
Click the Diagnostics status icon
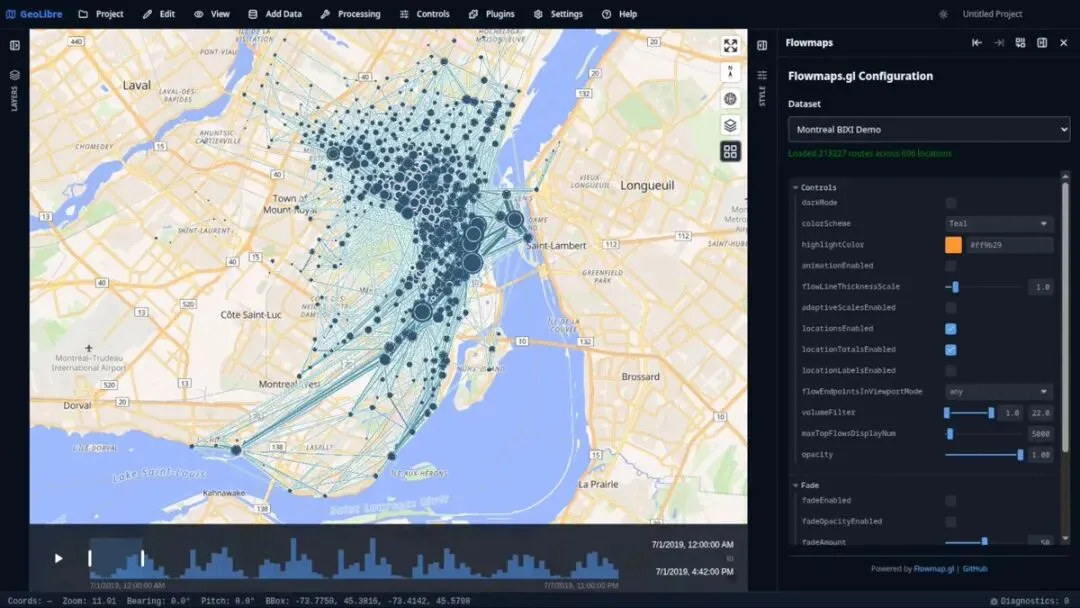click(x=993, y=601)
